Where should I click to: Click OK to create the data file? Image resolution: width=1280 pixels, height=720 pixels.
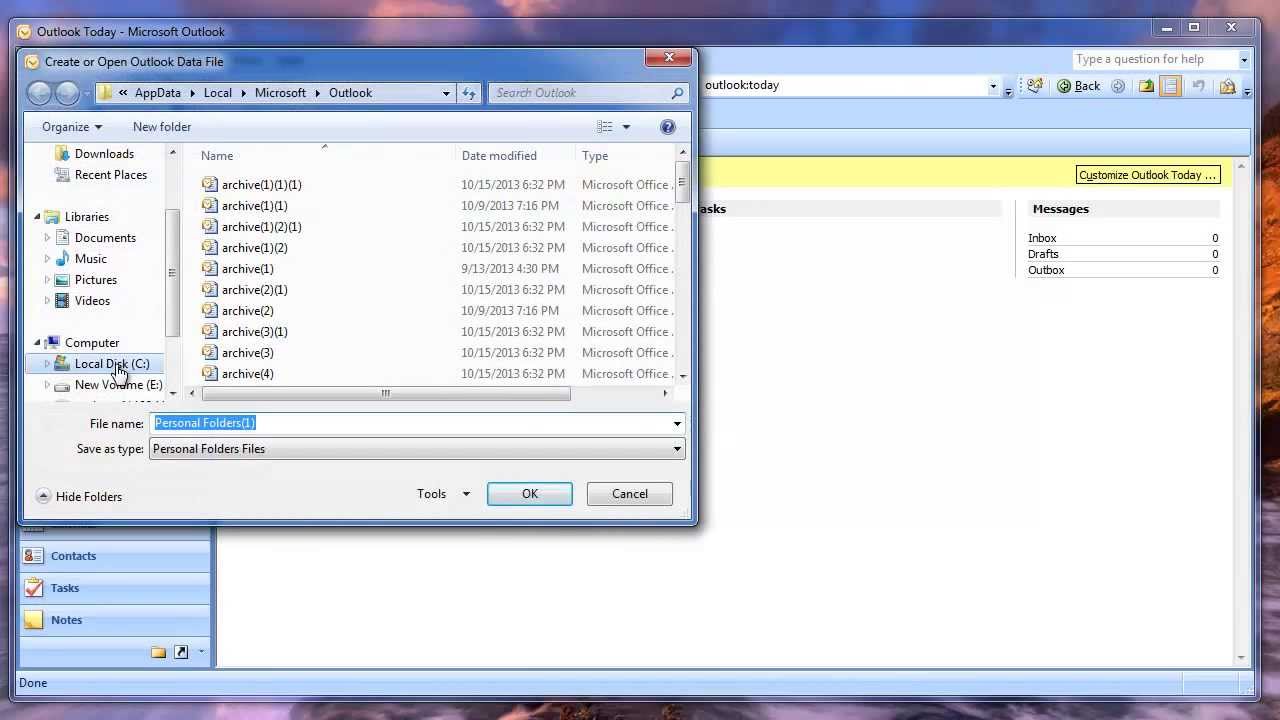(530, 494)
